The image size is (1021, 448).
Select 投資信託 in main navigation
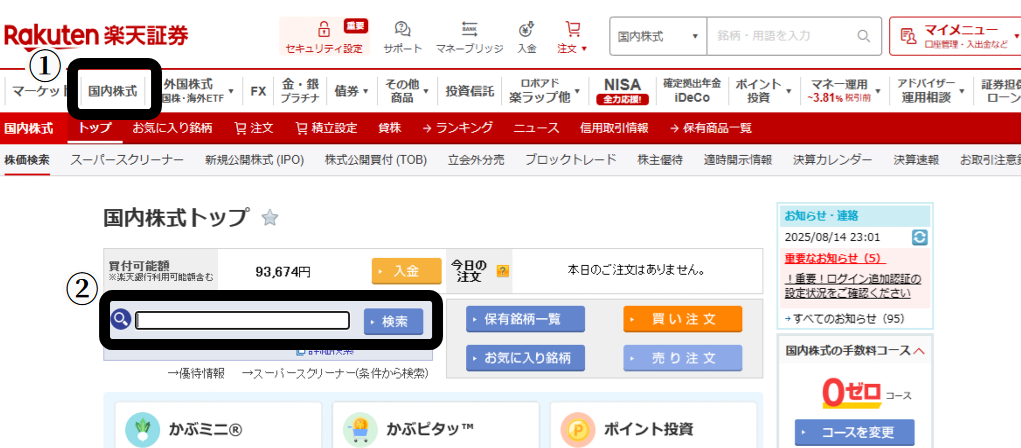[469, 91]
